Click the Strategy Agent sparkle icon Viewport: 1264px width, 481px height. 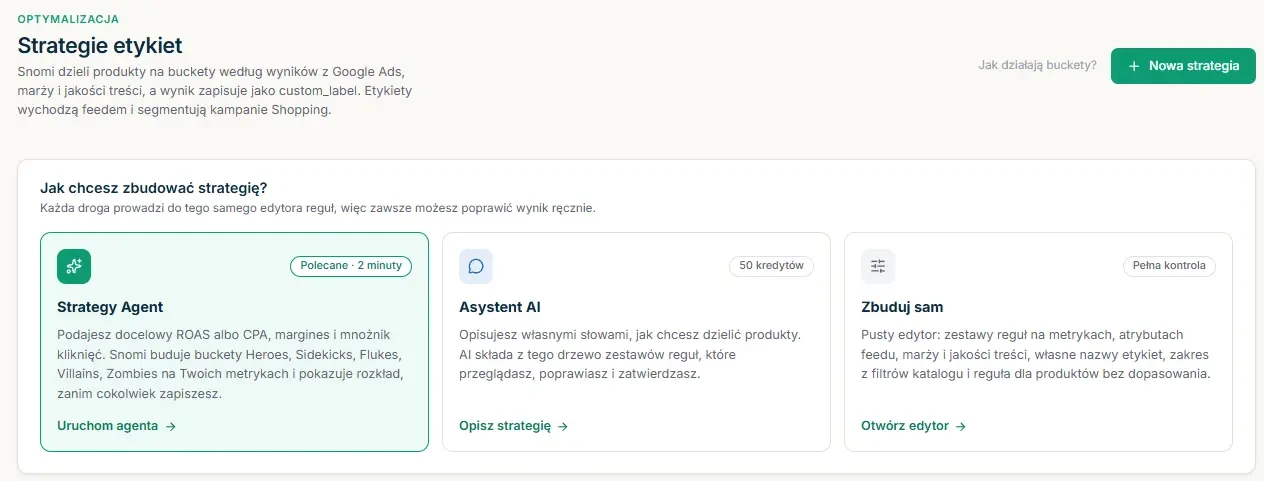coord(74,266)
